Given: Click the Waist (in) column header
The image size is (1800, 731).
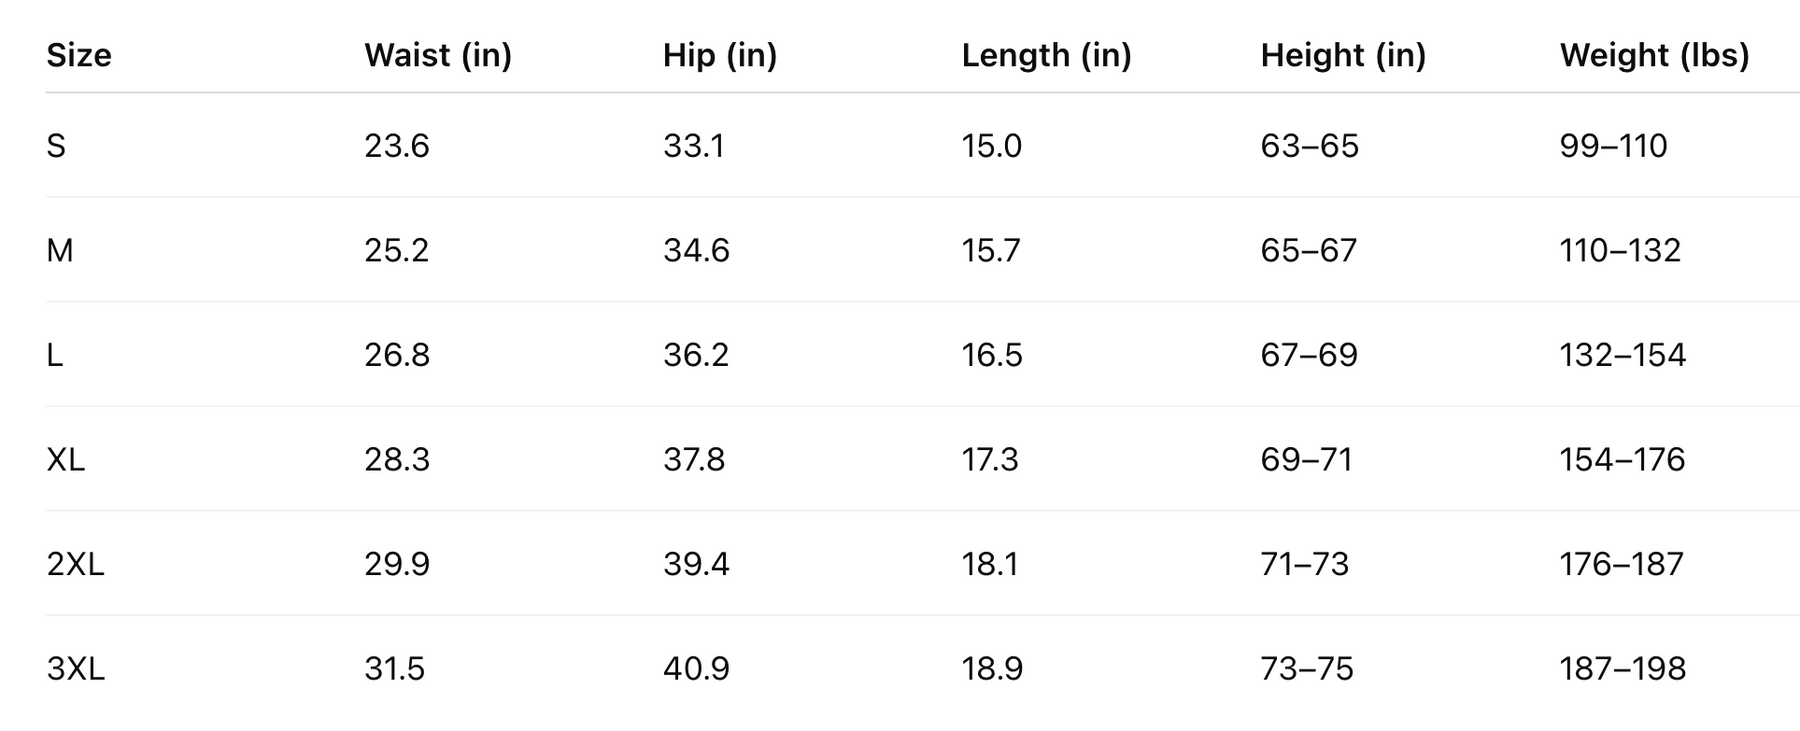Looking at the screenshot, I should point(438,55).
